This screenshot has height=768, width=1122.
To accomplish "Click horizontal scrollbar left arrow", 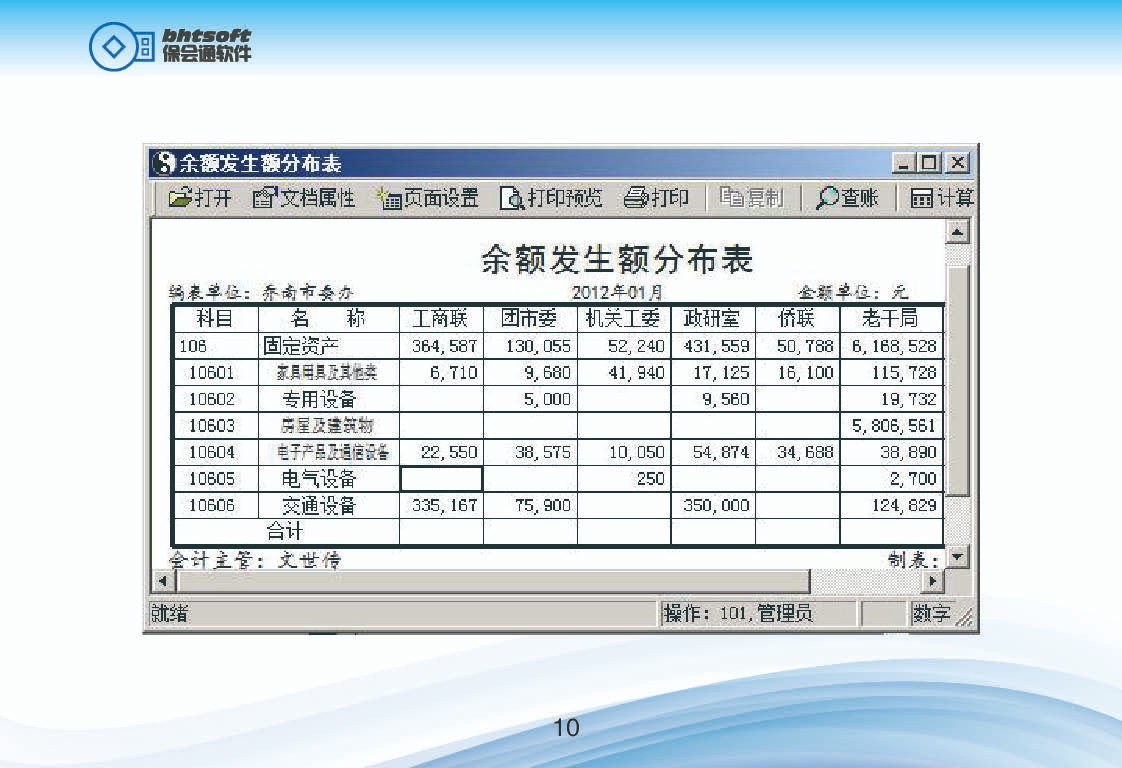I will [x=160, y=580].
